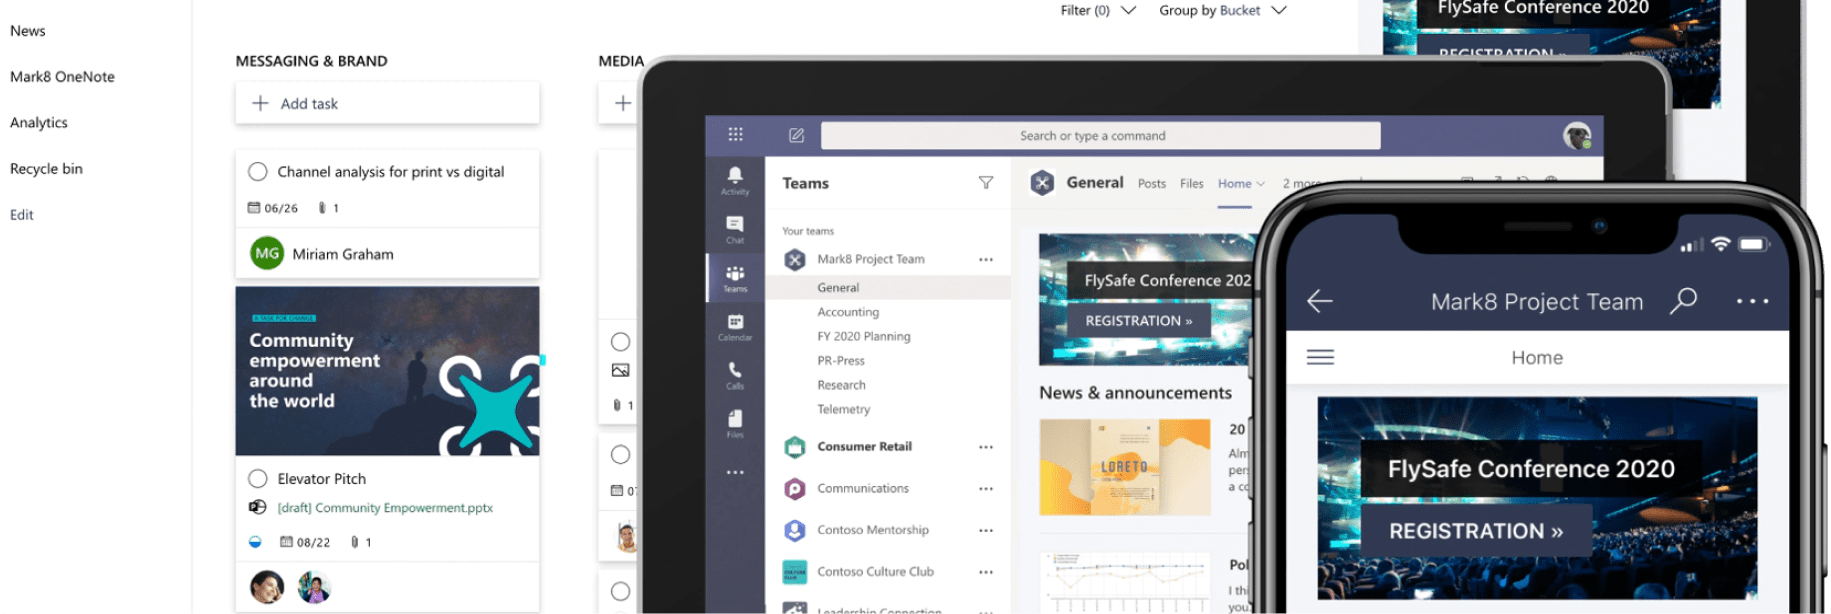Click the Search or type a command box
1831x614 pixels.
click(x=1100, y=136)
